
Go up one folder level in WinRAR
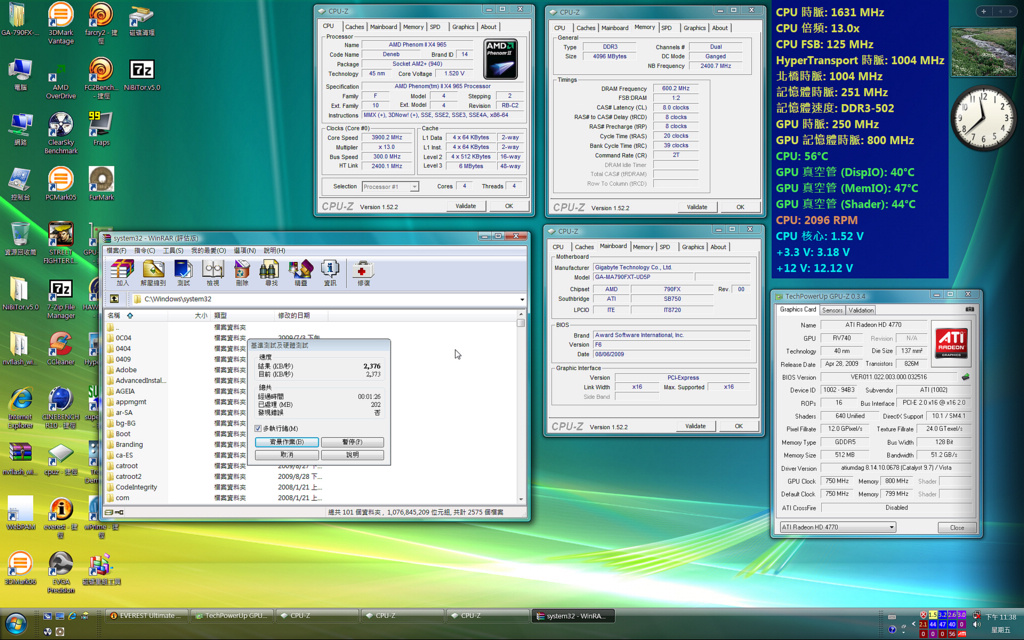coord(114,299)
